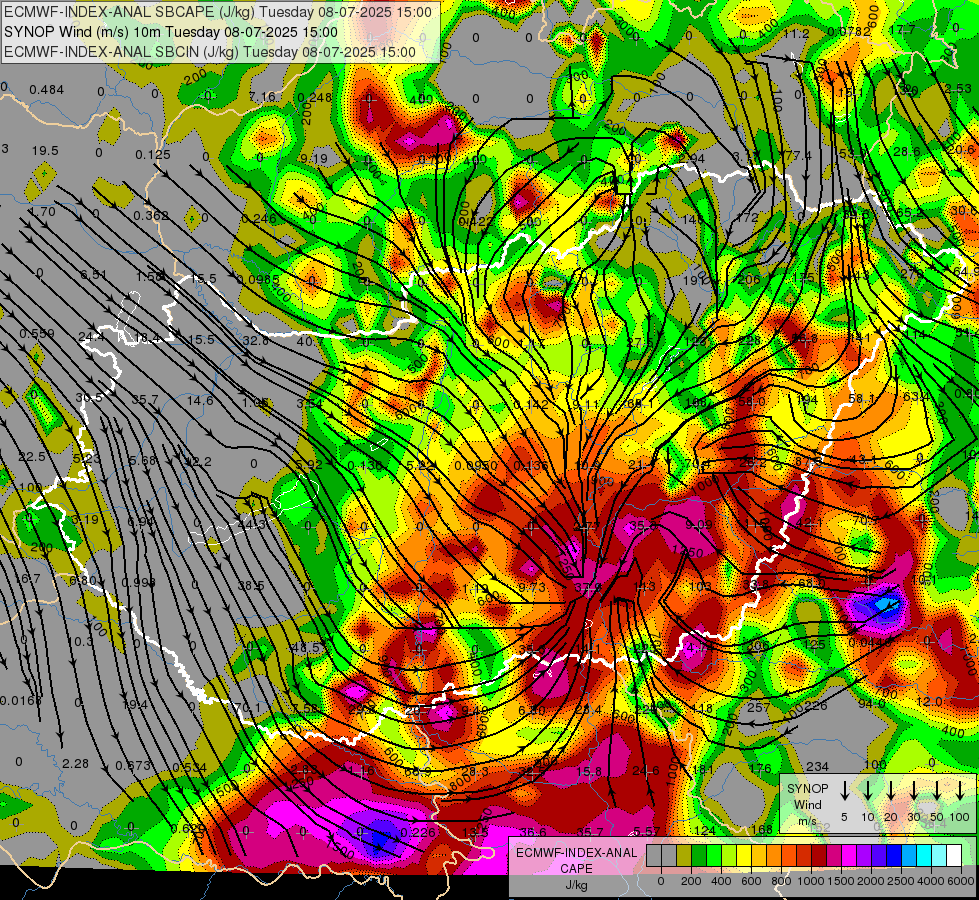
Task: Pick the bright magenta swatch in CAPE scale
Action: click(x=849, y=856)
